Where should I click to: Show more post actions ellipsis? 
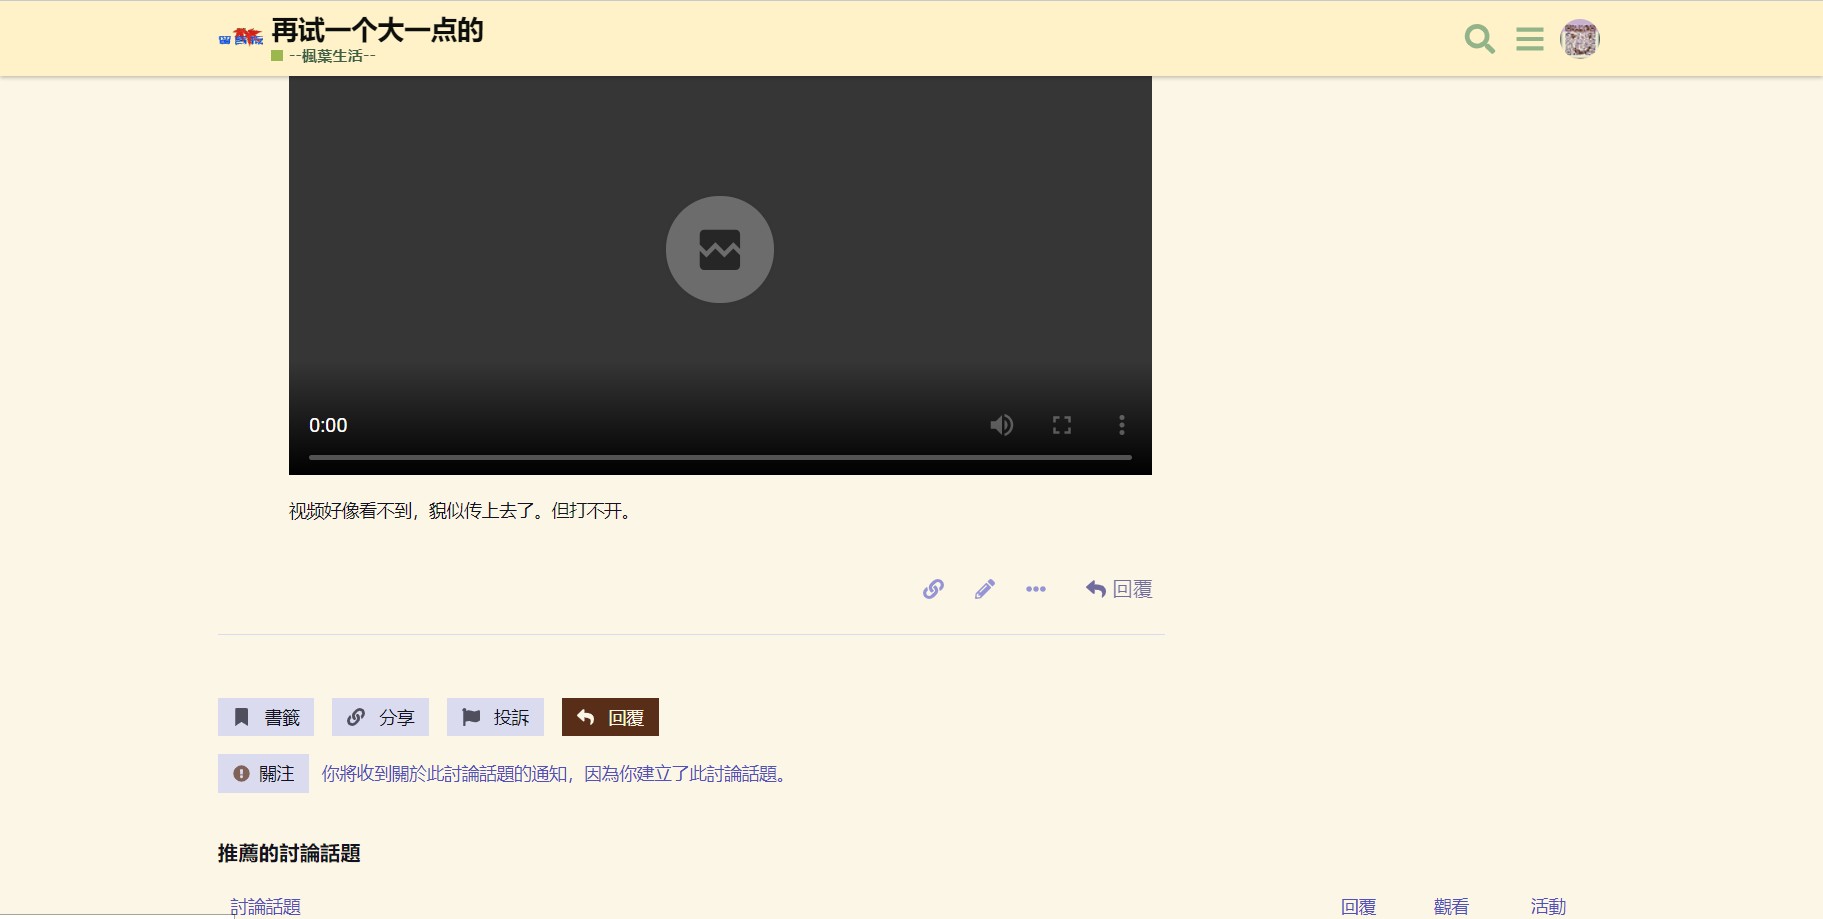pos(1036,589)
